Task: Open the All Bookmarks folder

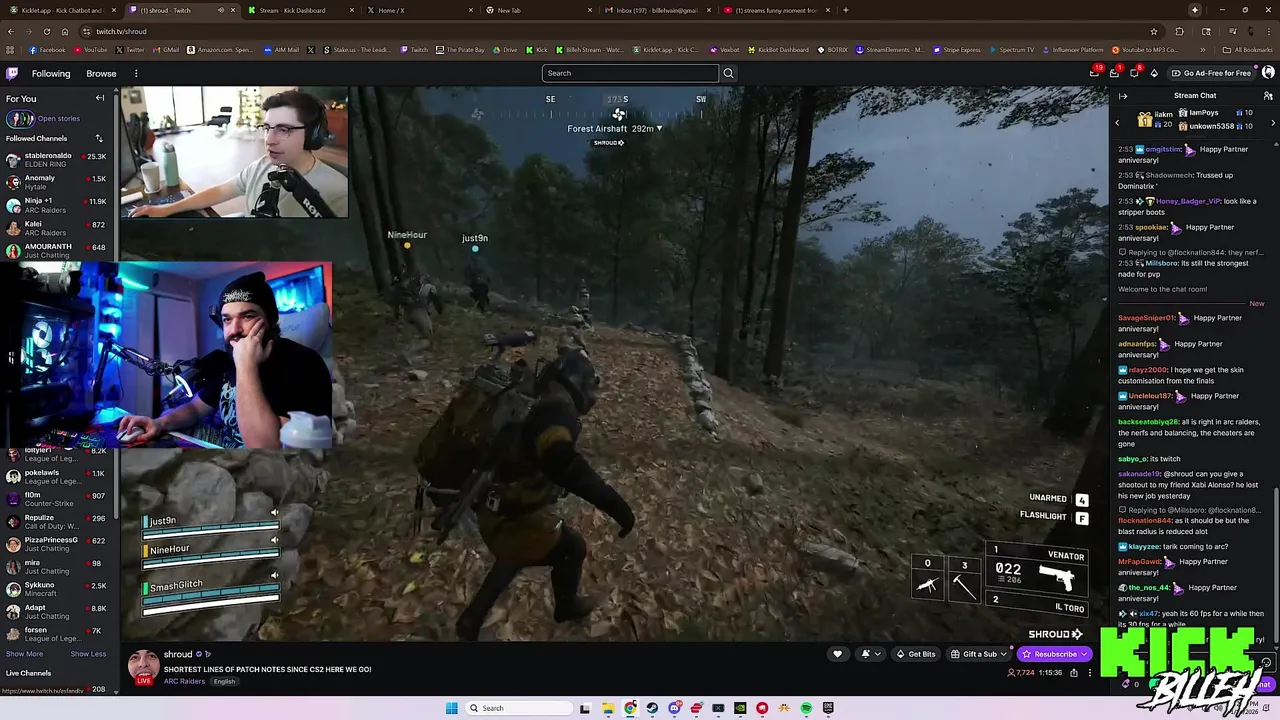Action: [x=1248, y=50]
